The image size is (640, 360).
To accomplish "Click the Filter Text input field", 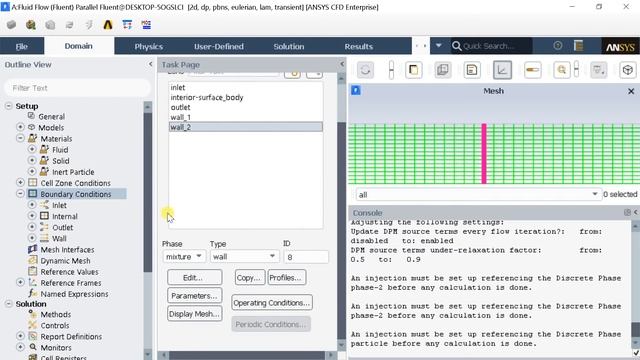I will click(77, 88).
